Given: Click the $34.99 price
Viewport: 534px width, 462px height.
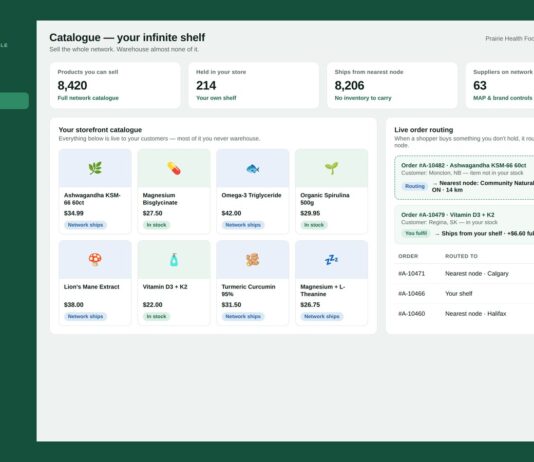Looking at the screenshot, I should 74,213.
